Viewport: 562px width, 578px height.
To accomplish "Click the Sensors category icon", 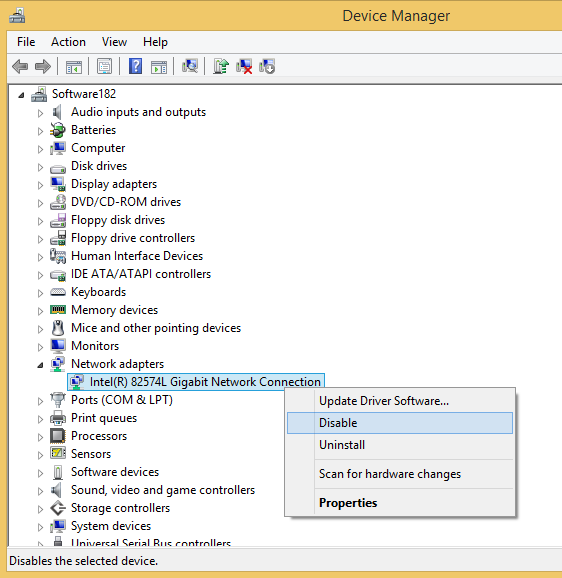I will pos(58,453).
